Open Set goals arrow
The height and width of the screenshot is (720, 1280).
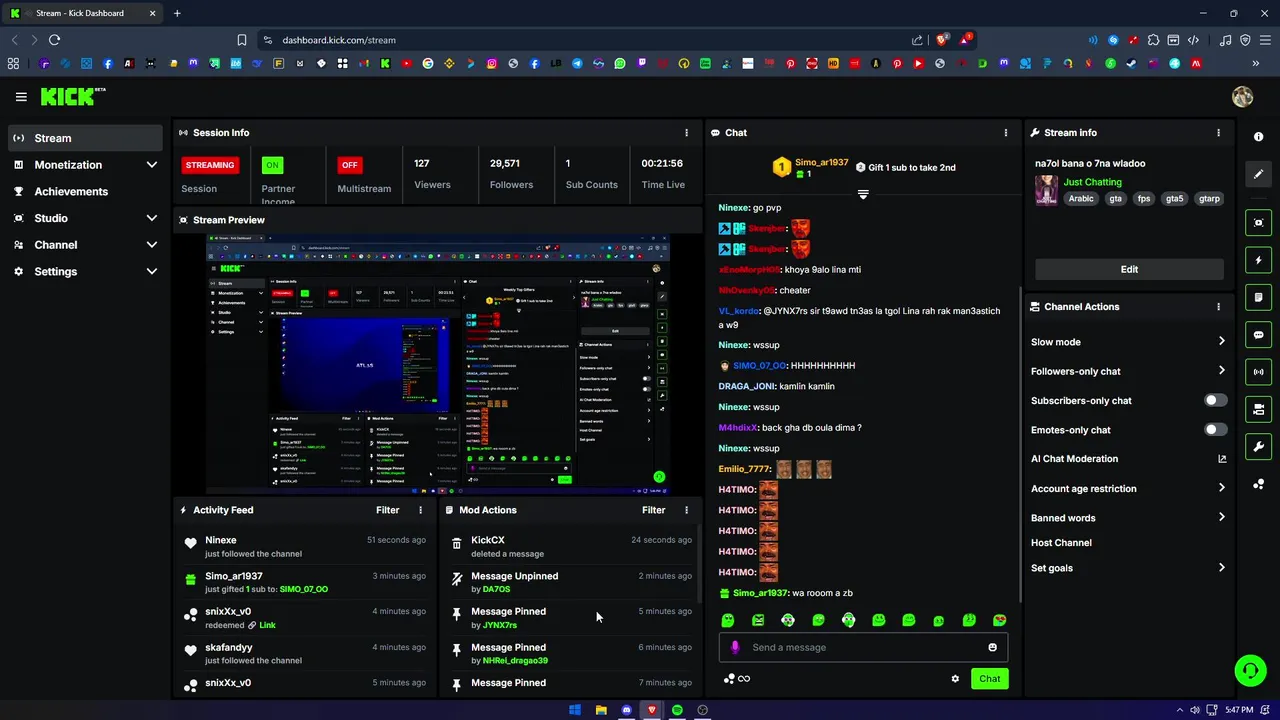(x=1221, y=568)
